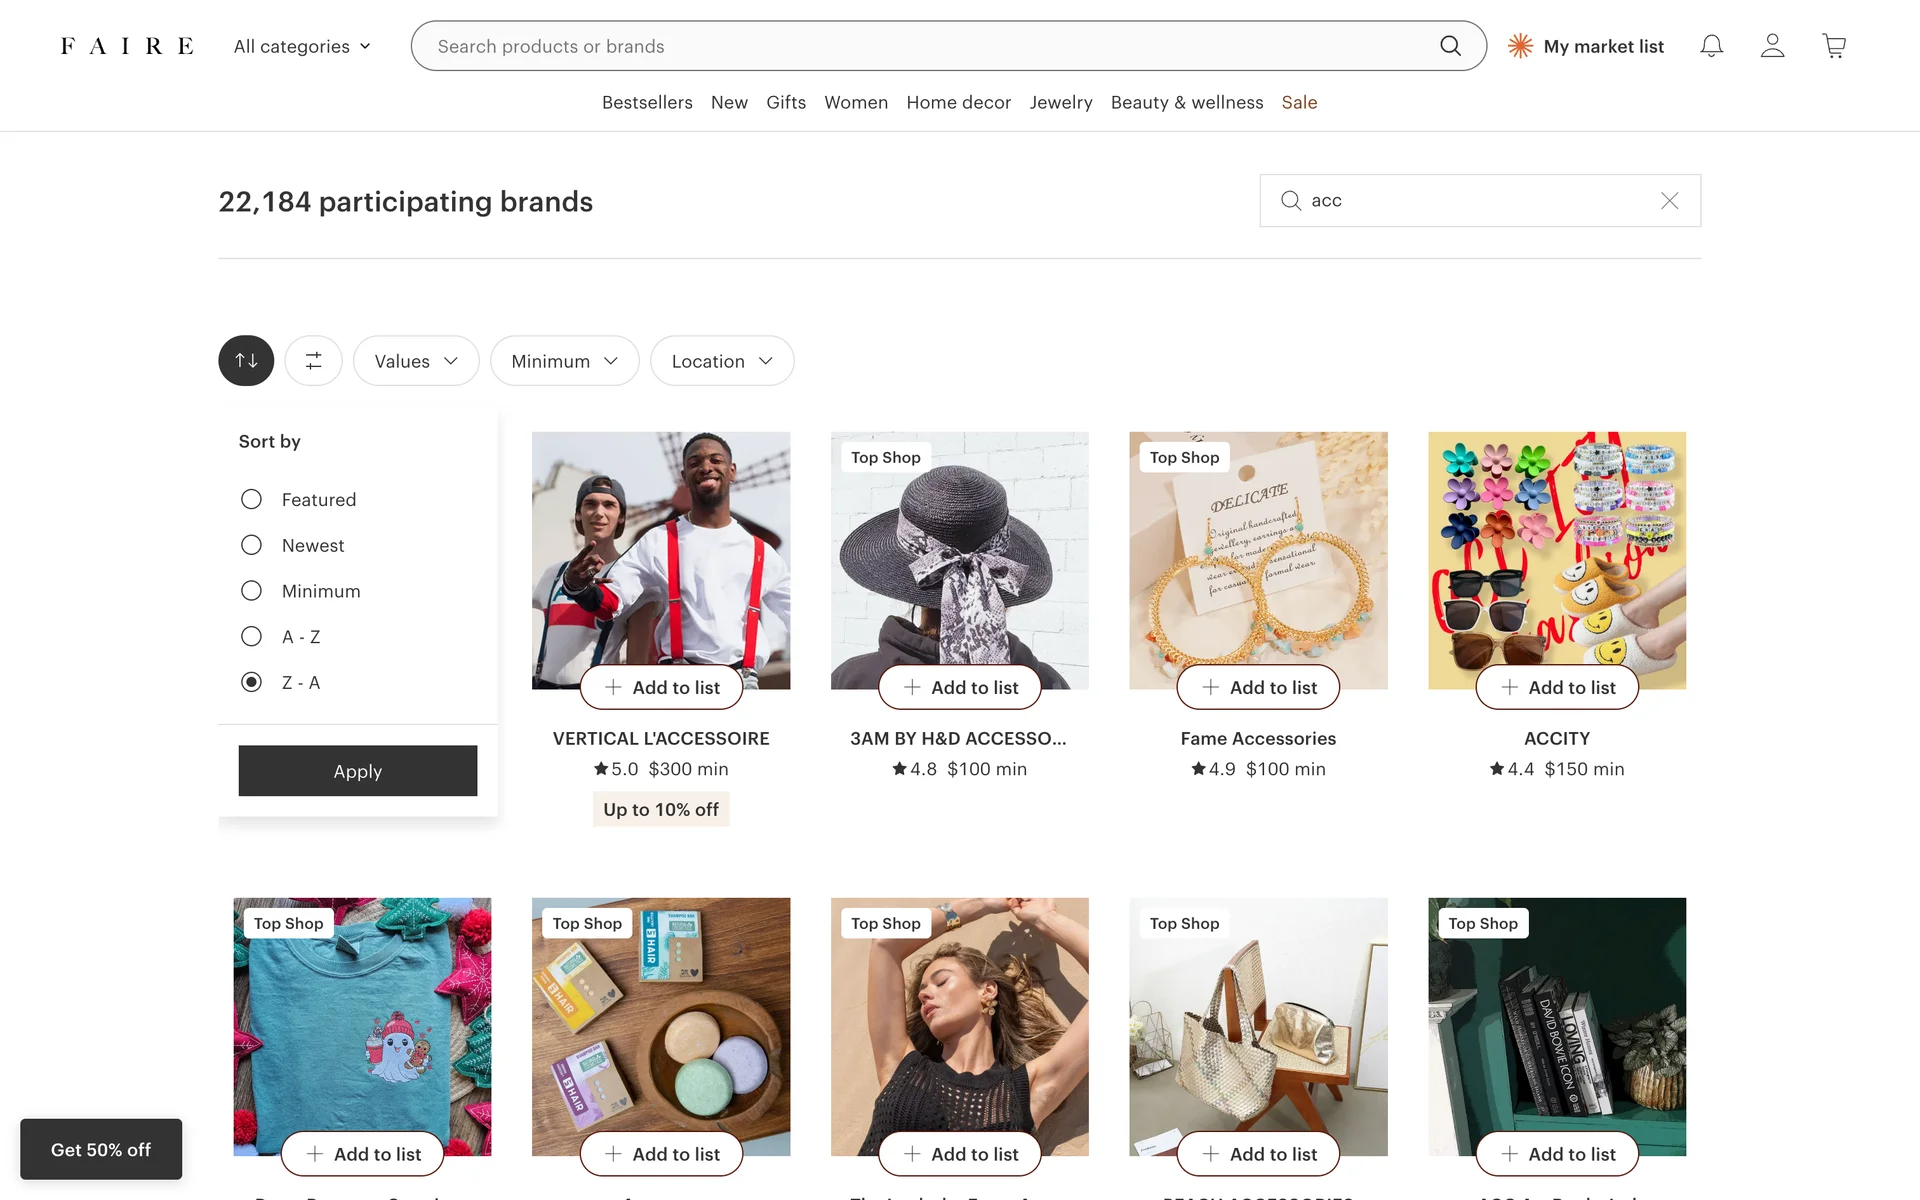This screenshot has height=1200, width=1920.
Task: Click the sort arrows icon button
Action: point(246,361)
